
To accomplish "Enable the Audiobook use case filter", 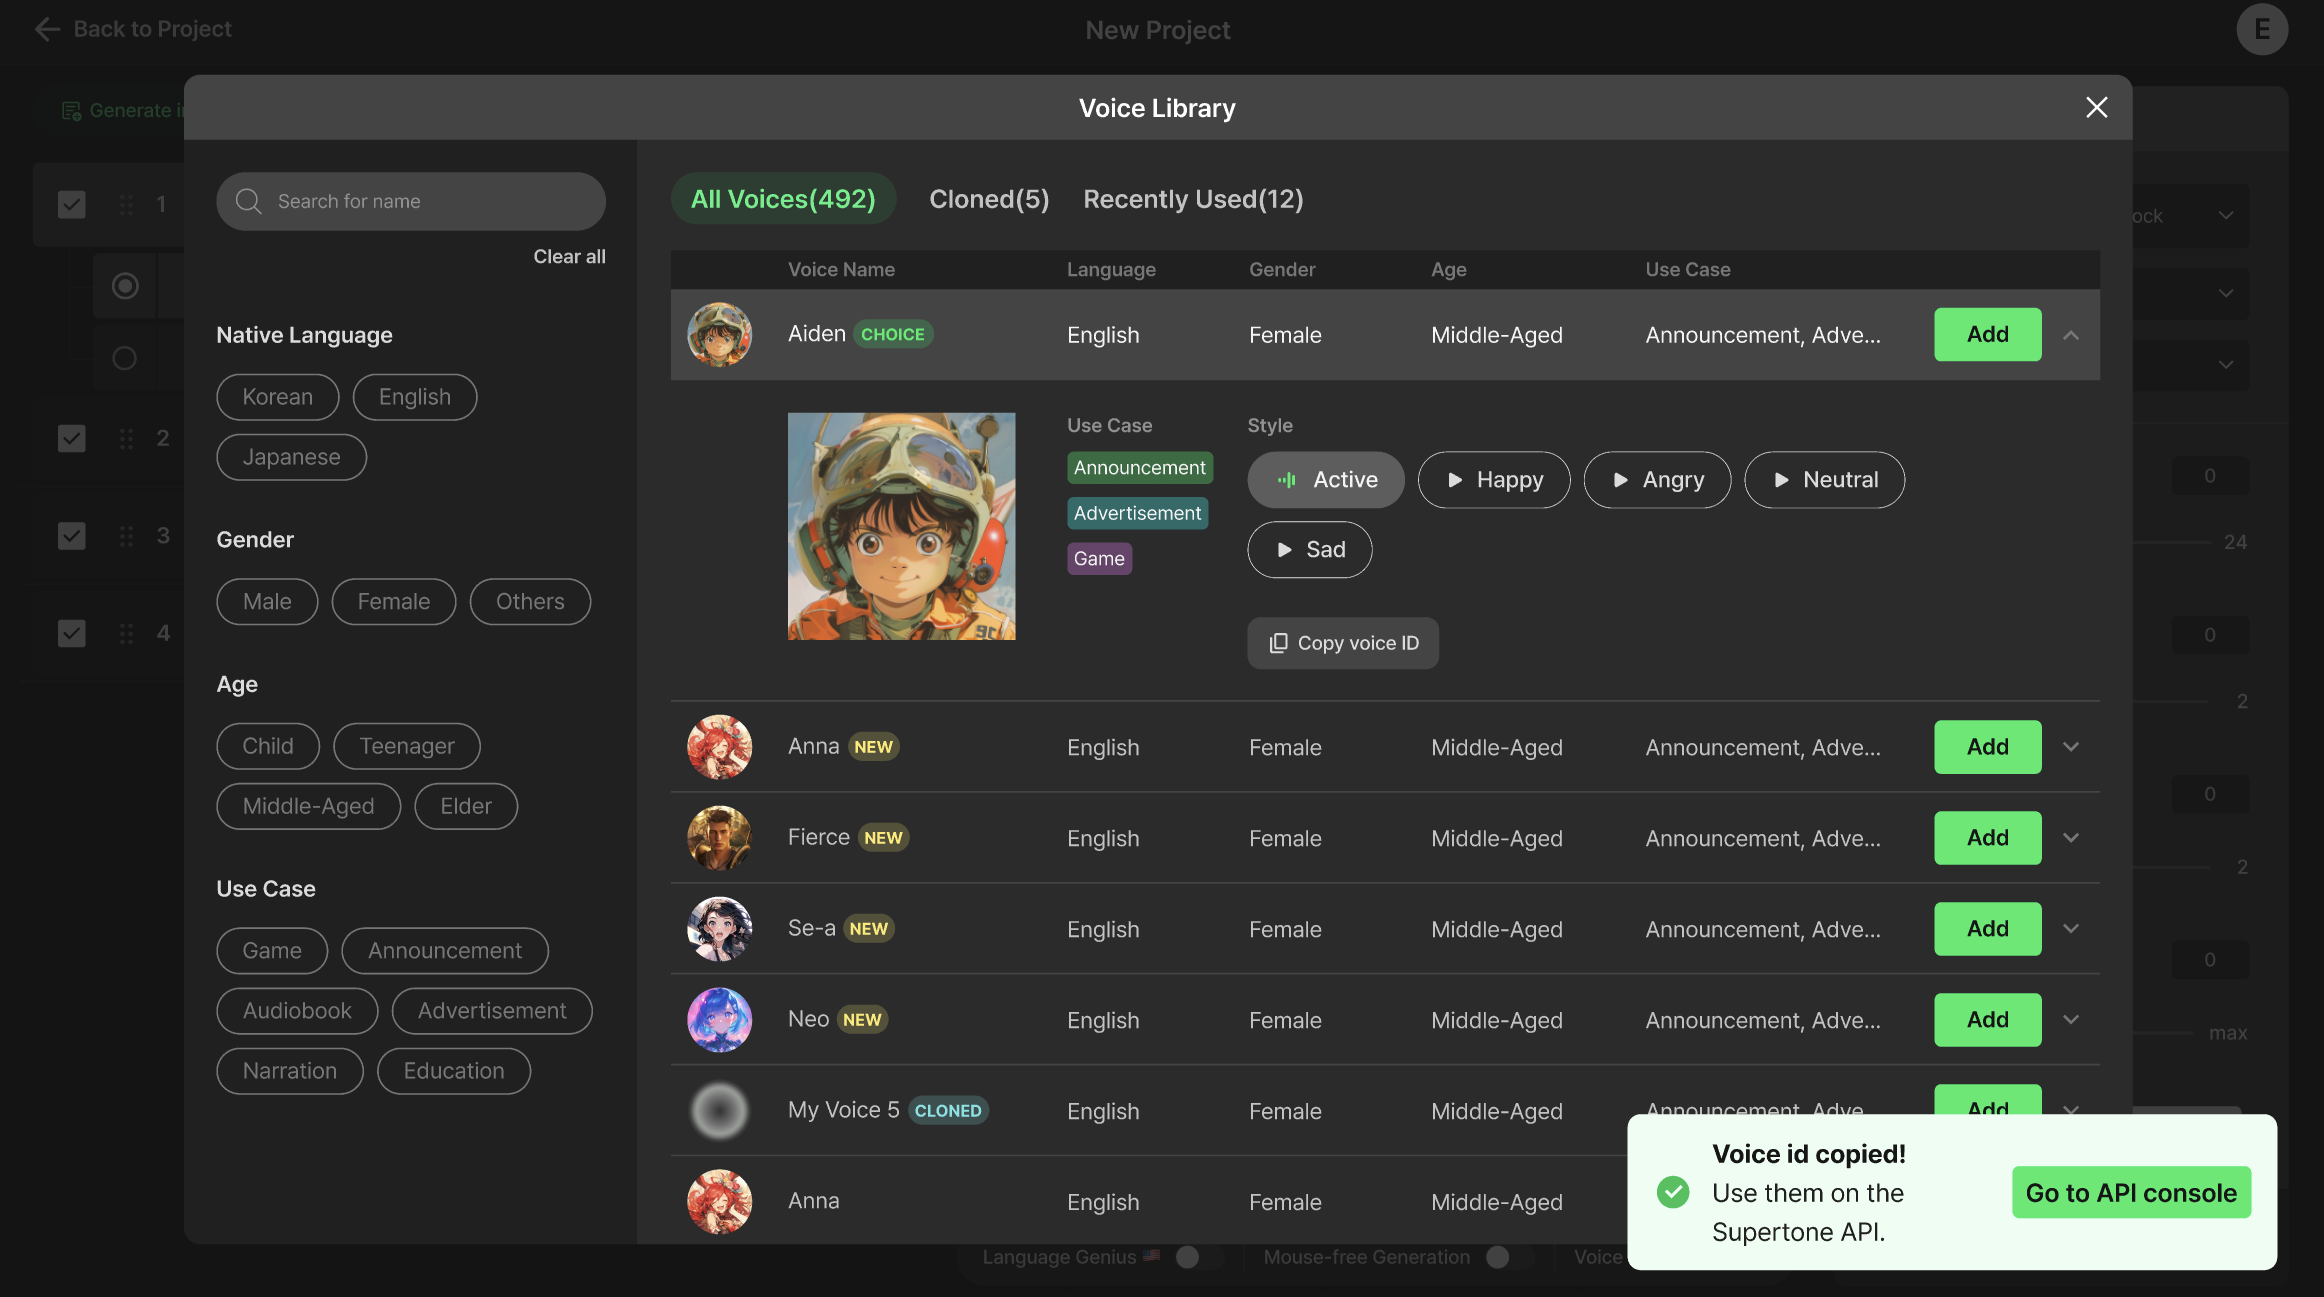I will [x=297, y=1011].
